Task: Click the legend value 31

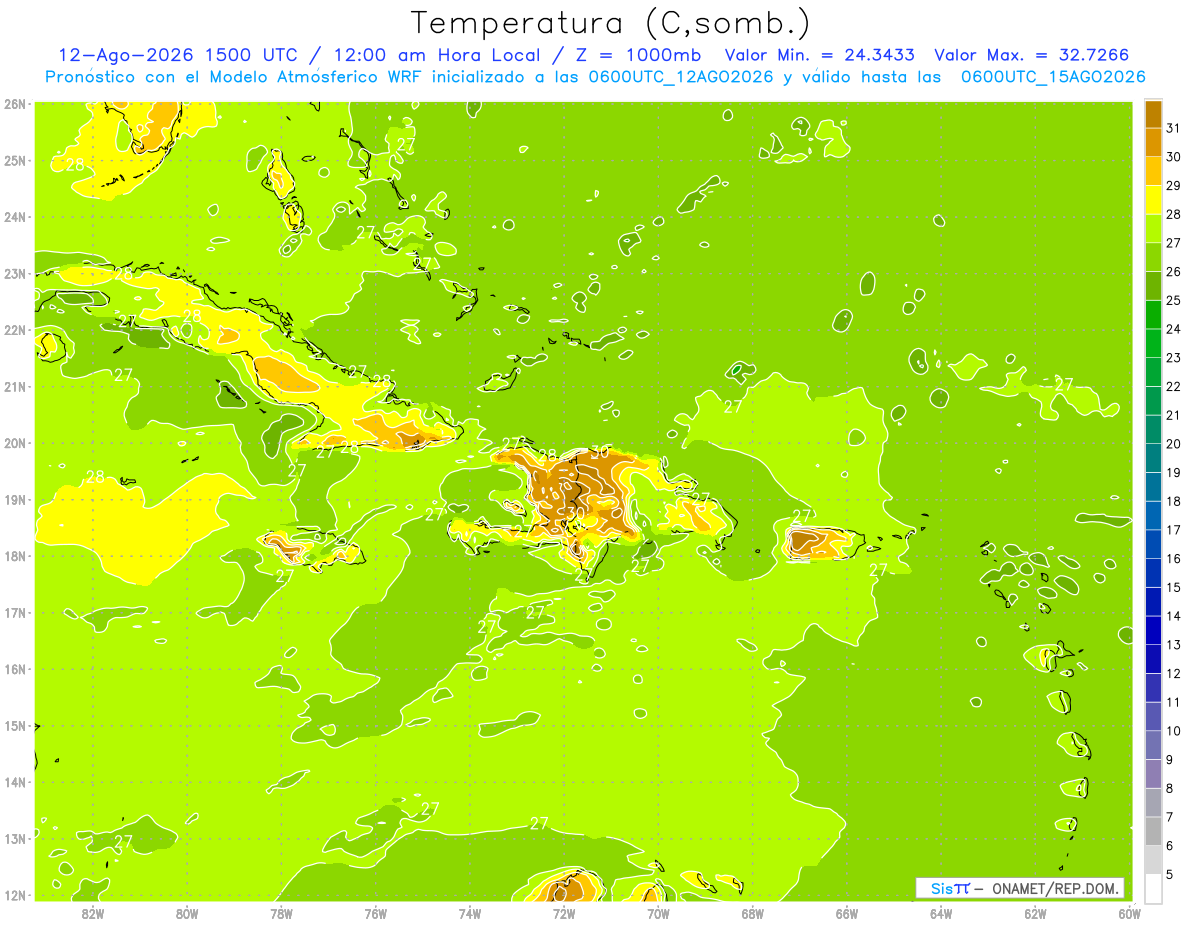Action: (1173, 128)
